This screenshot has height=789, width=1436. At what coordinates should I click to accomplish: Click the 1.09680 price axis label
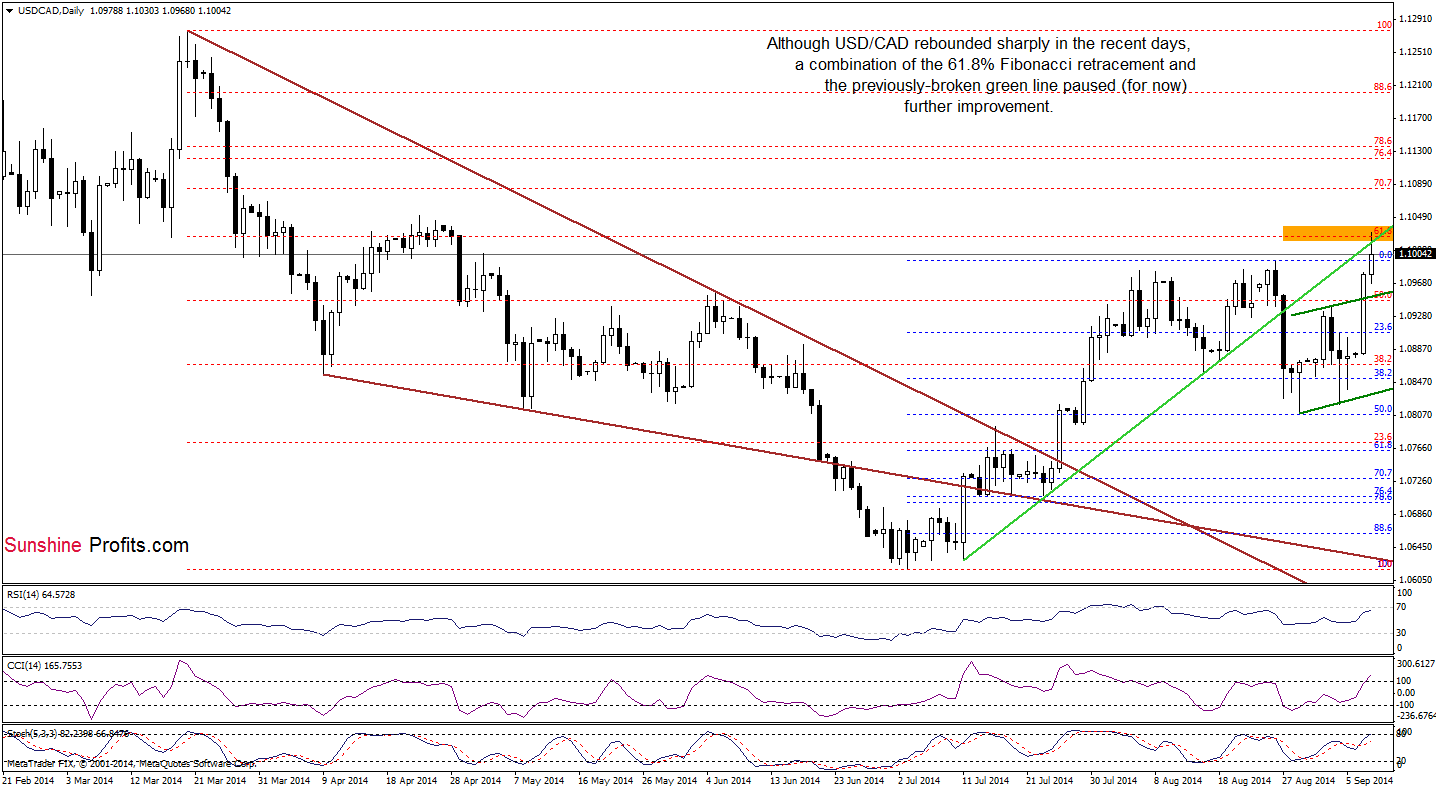(x=1414, y=282)
